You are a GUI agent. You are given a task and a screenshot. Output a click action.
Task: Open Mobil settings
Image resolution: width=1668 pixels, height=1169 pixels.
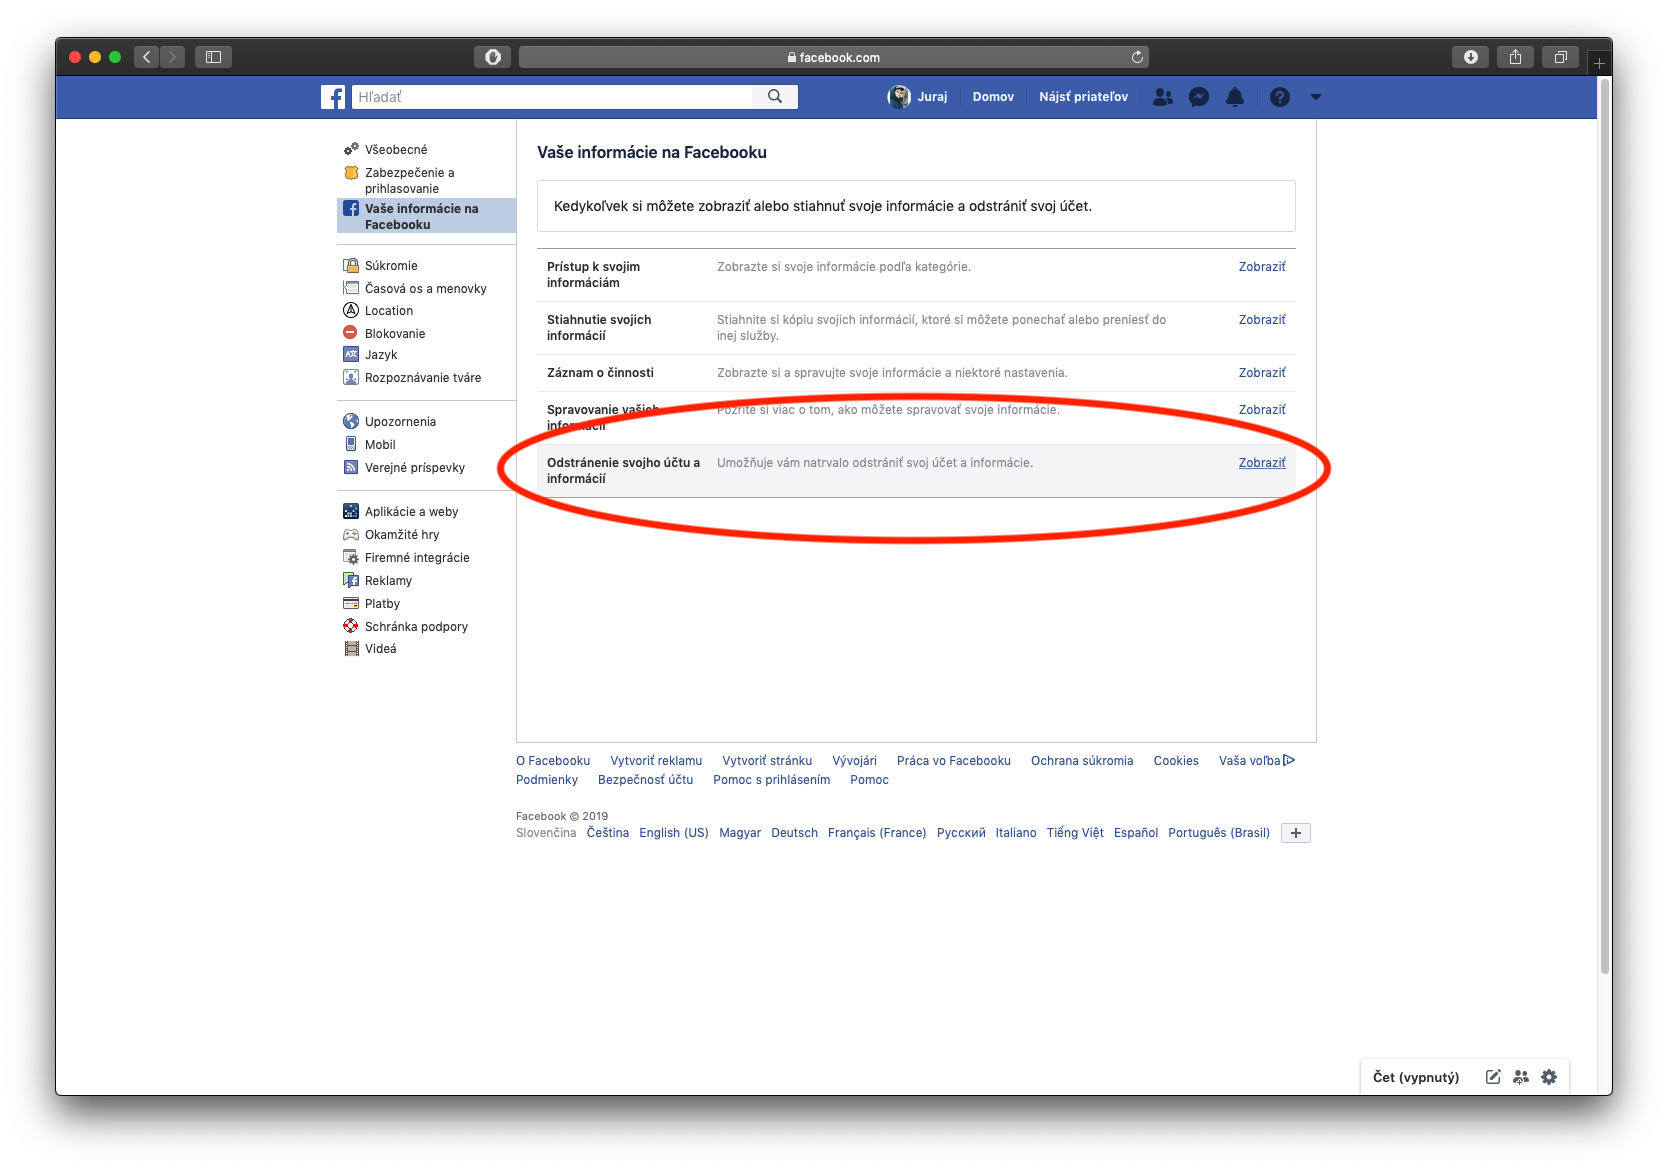pyautogui.click(x=380, y=444)
